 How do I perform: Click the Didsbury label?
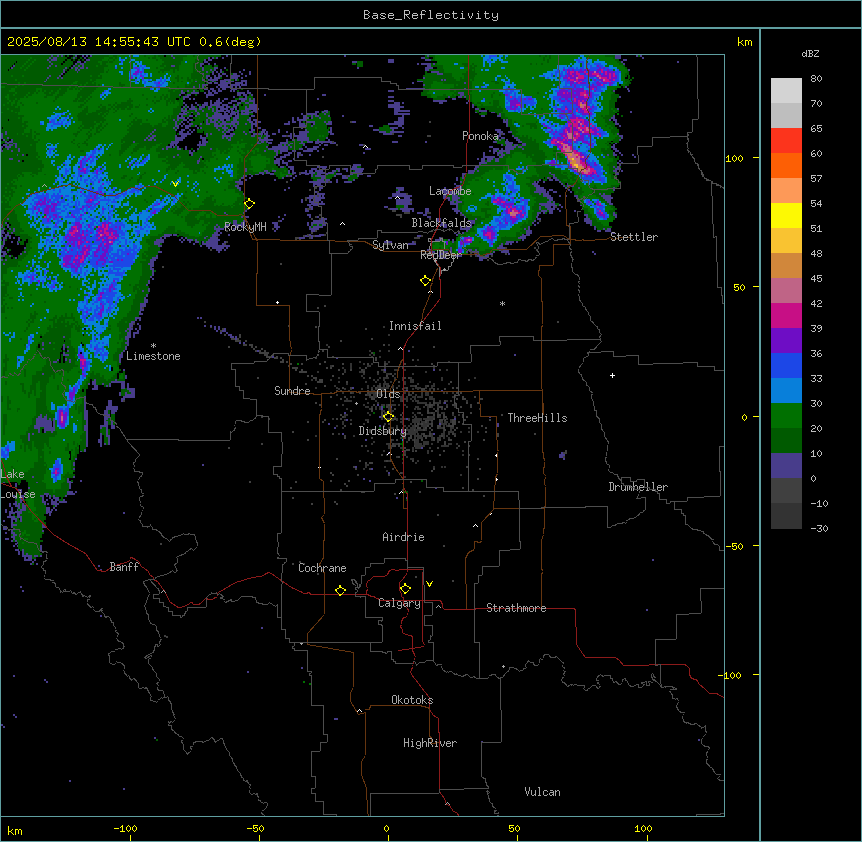coord(383,431)
